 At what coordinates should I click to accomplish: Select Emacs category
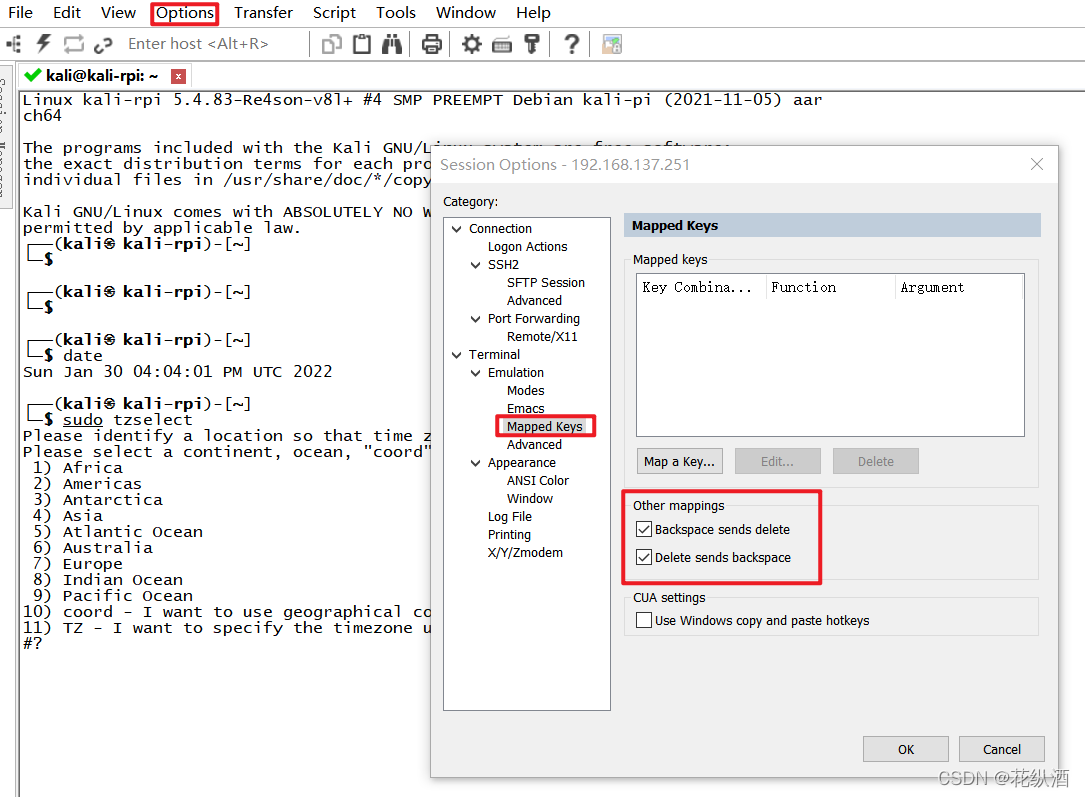(525, 409)
